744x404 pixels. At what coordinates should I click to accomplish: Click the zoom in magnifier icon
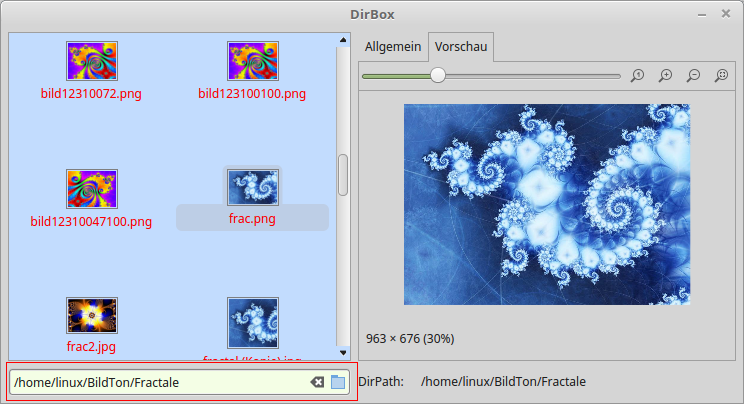pyautogui.click(x=665, y=76)
